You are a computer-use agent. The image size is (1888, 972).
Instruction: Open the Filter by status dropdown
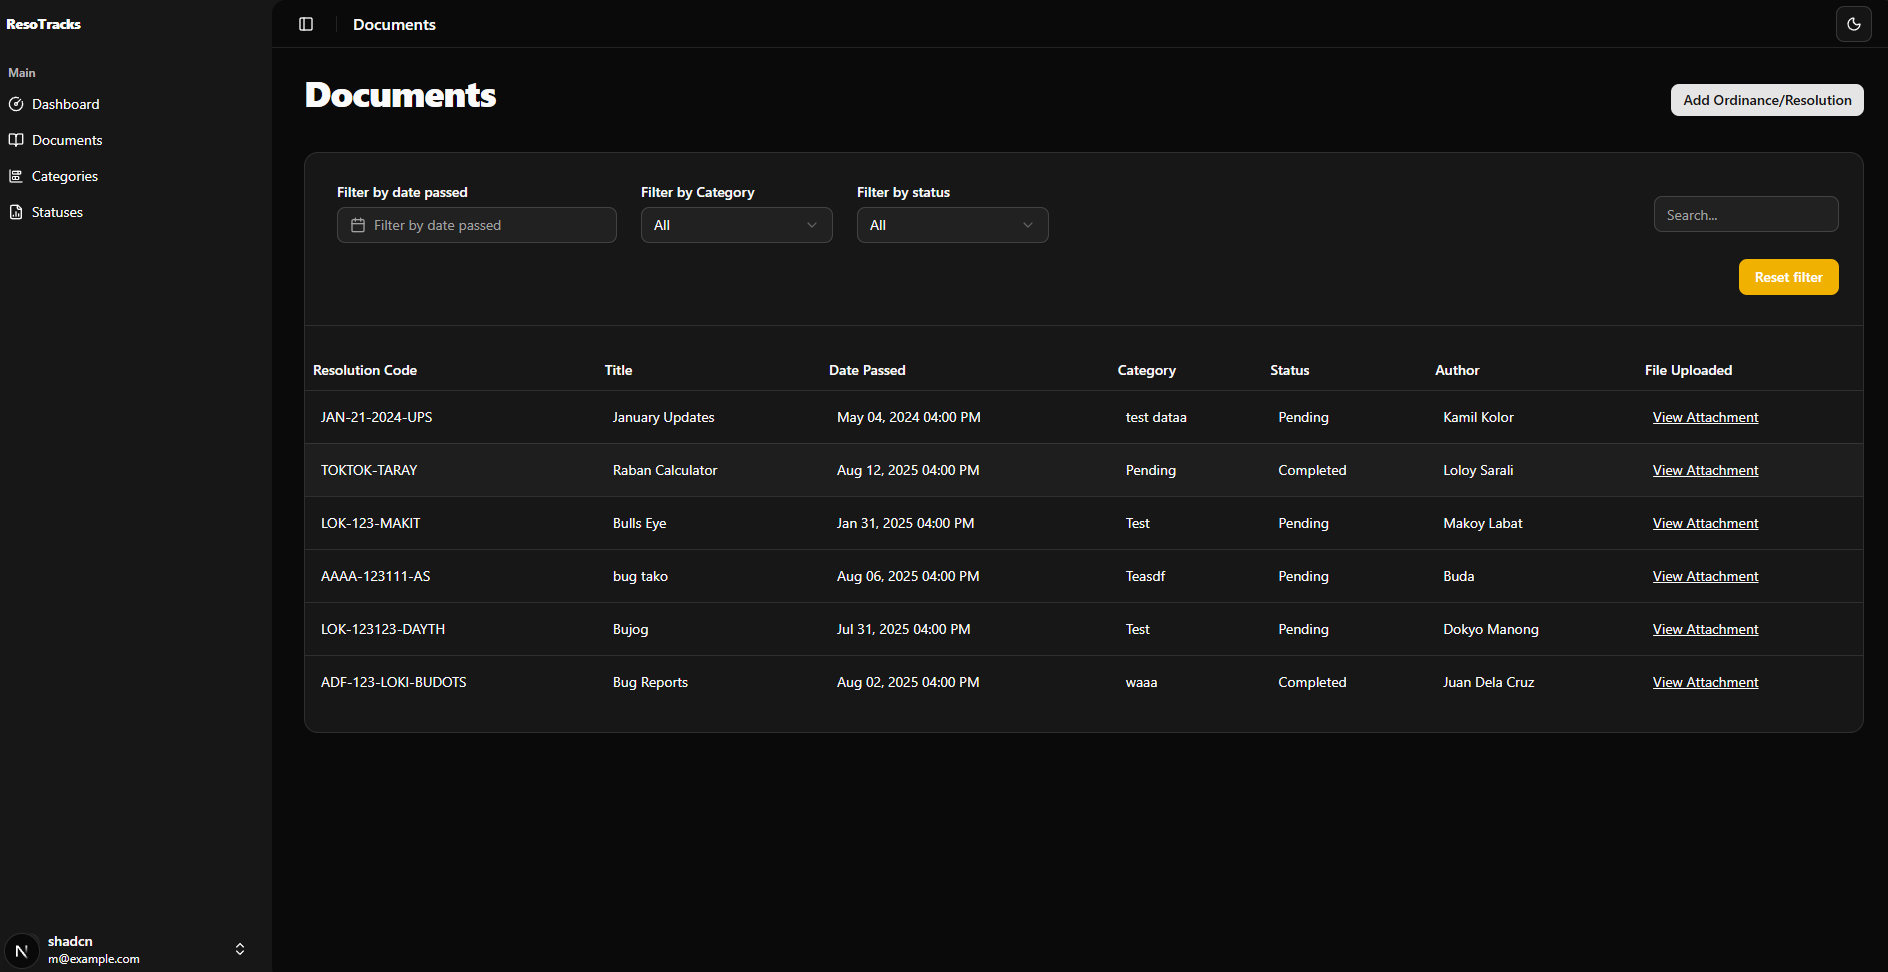(x=952, y=225)
